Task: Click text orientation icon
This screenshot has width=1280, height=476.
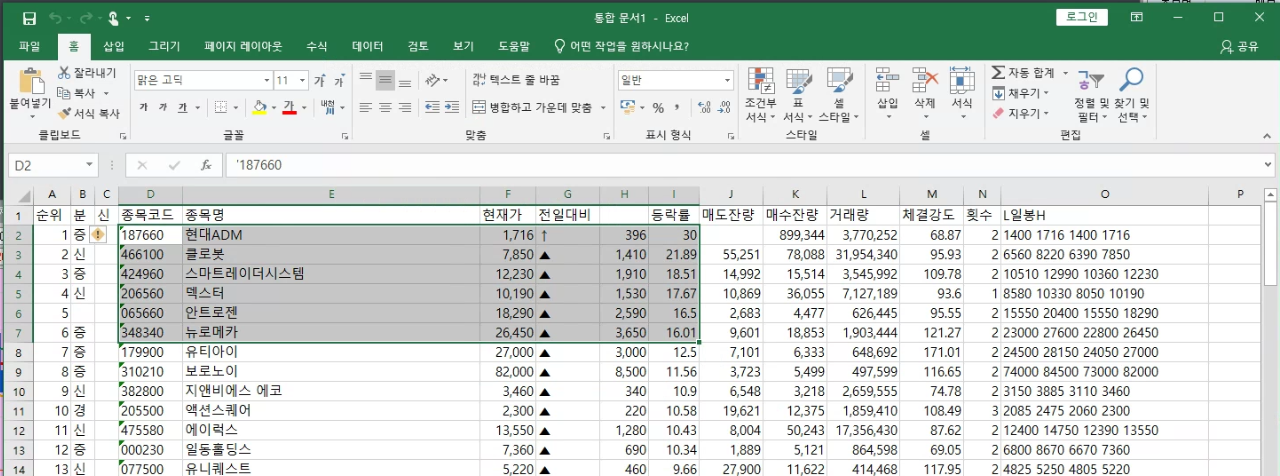Action: point(433,80)
